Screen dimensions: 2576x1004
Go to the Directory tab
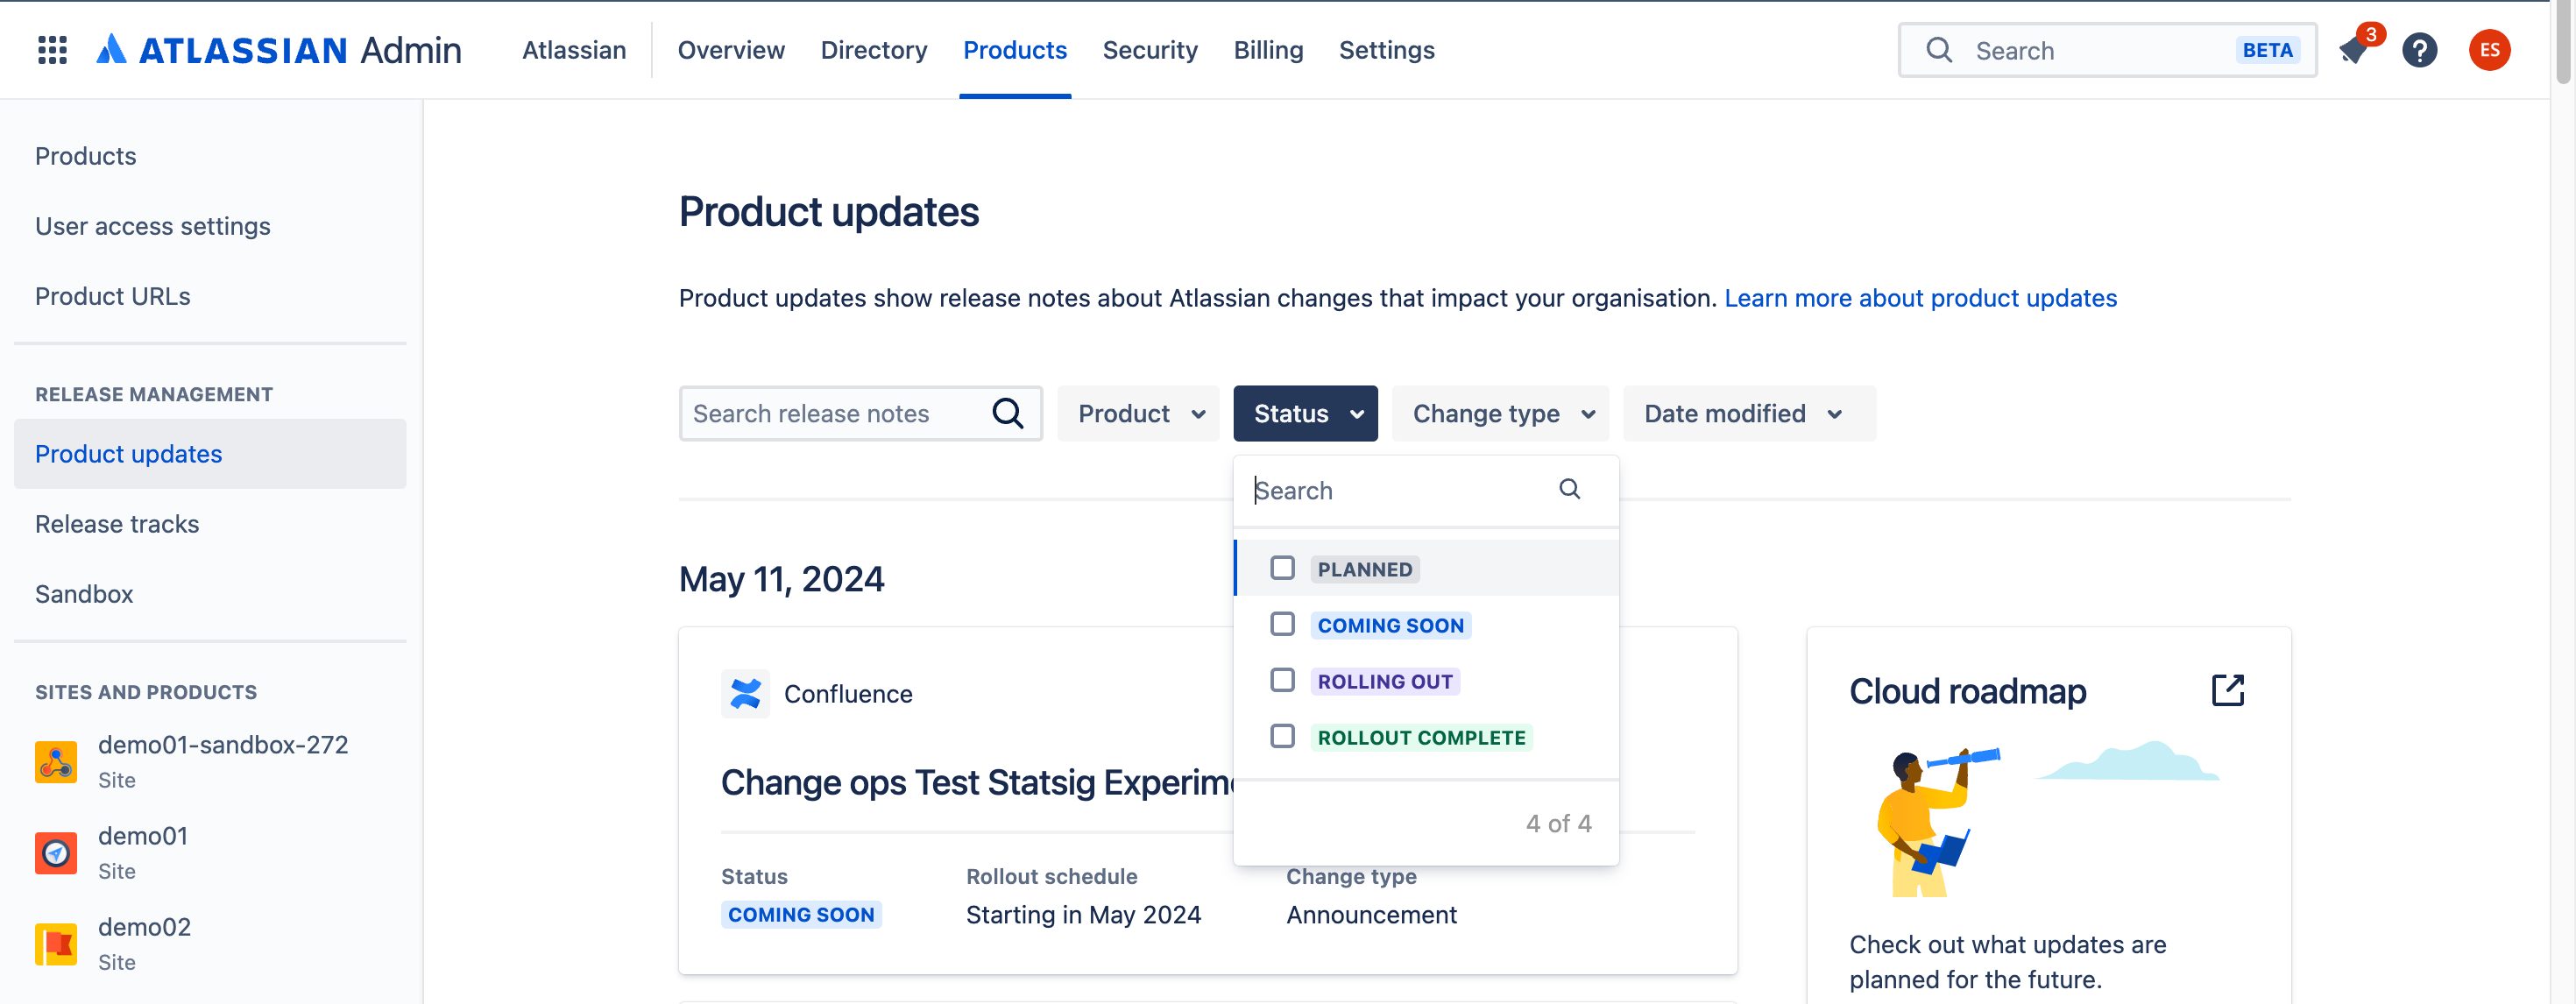[874, 50]
